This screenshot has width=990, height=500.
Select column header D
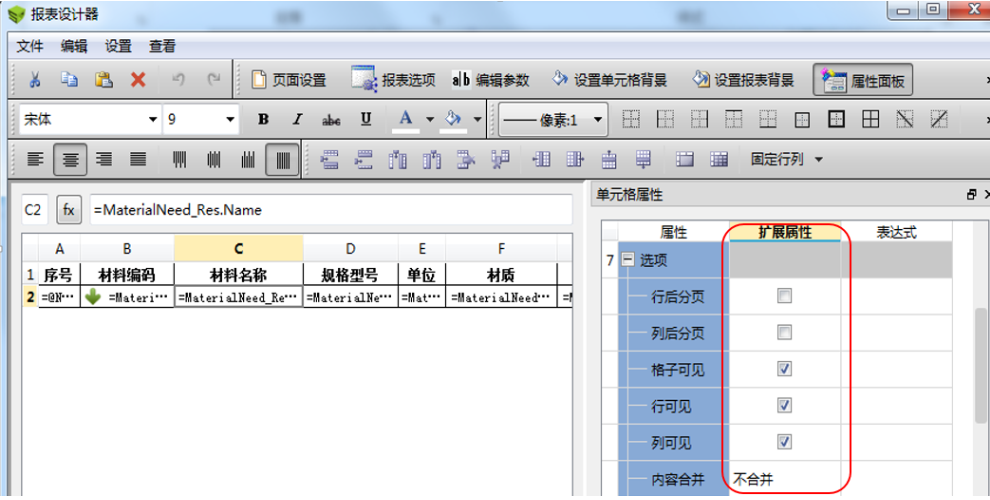[x=350, y=249]
